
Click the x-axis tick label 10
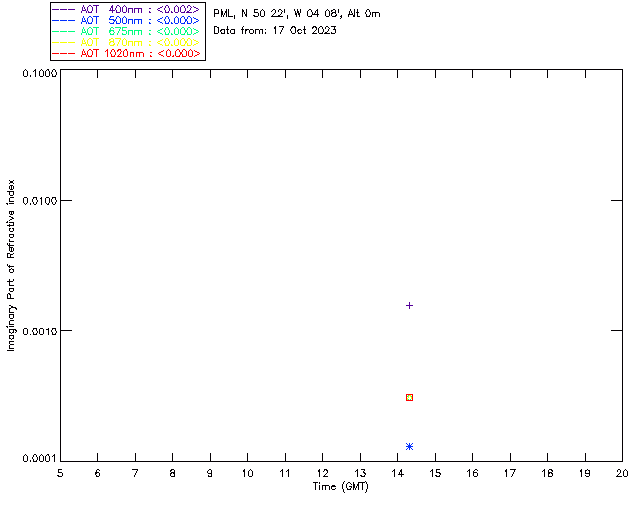click(x=247, y=473)
